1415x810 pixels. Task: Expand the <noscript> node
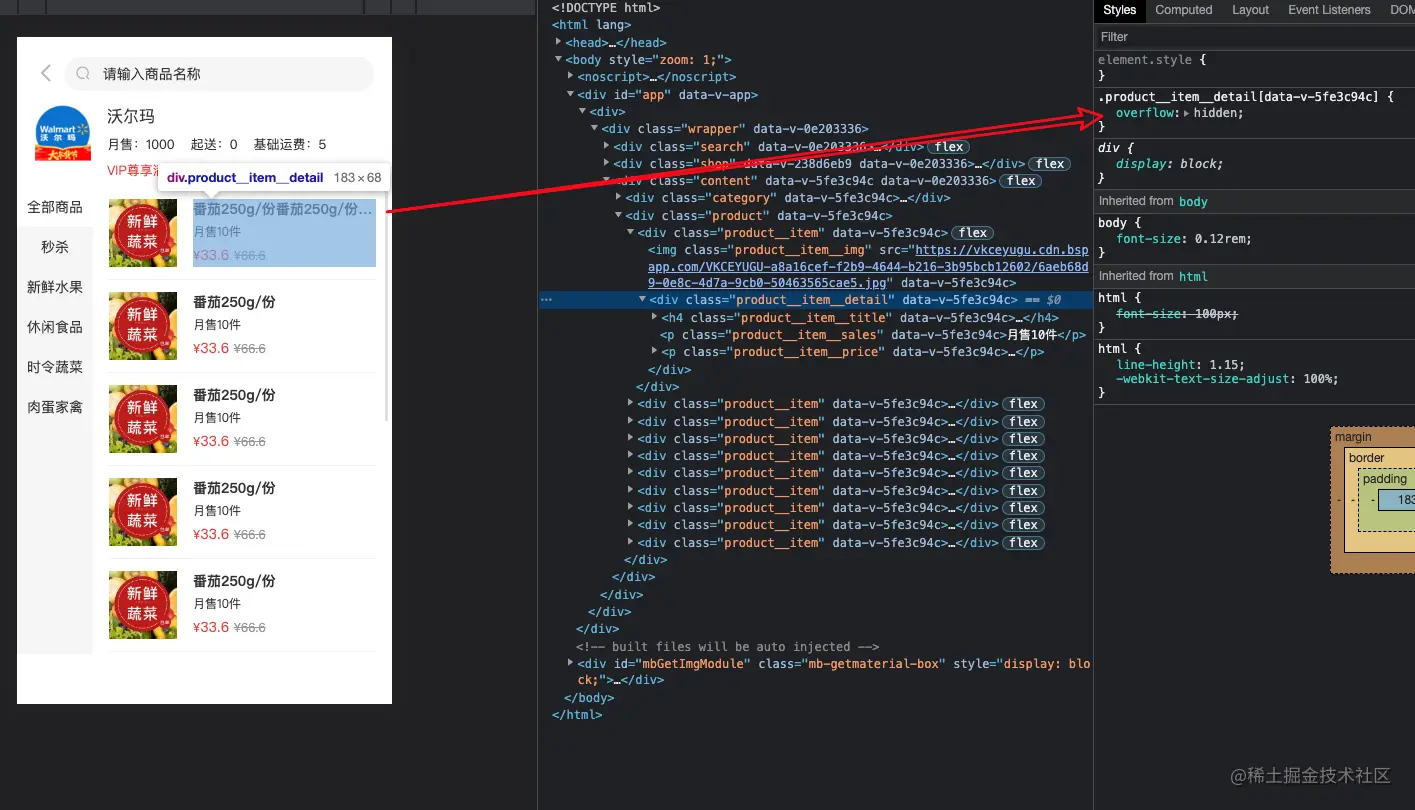[x=570, y=77]
